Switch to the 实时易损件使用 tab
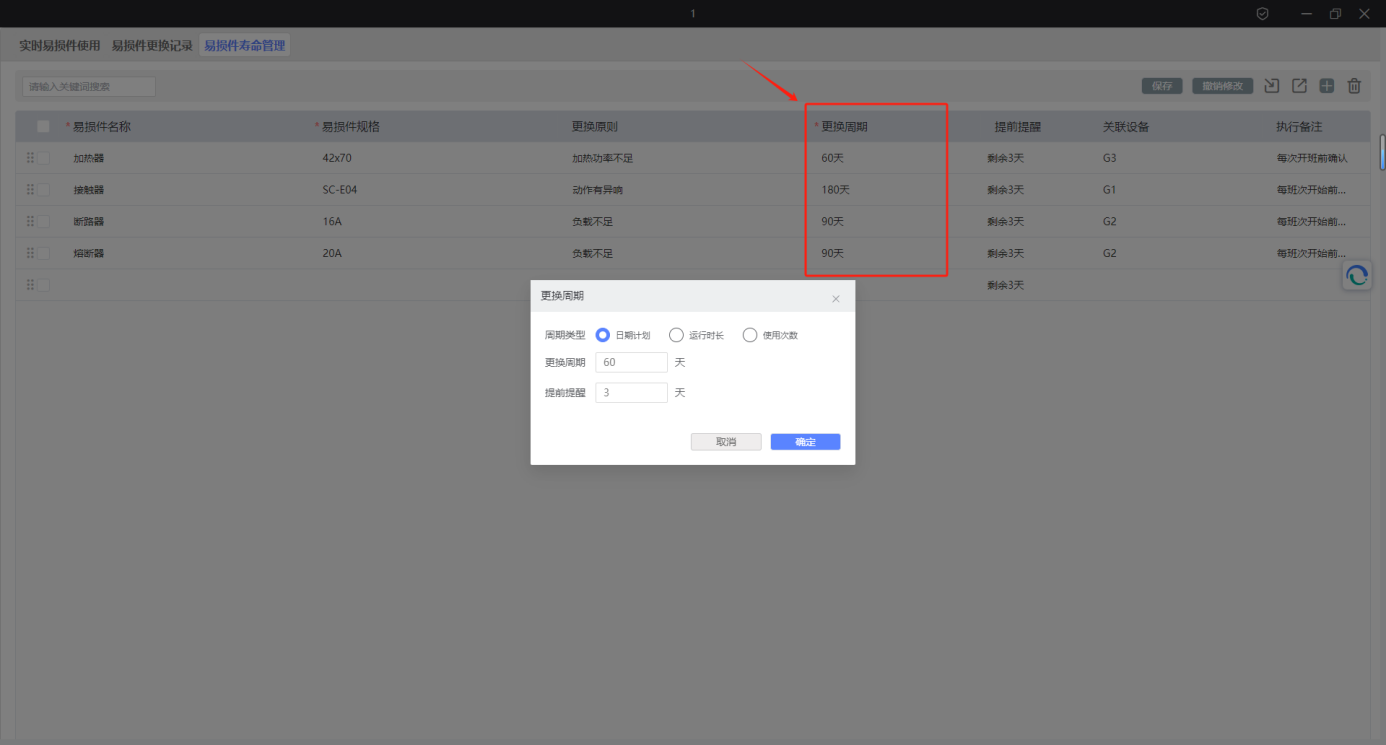This screenshot has height=745, width=1386. (60, 46)
